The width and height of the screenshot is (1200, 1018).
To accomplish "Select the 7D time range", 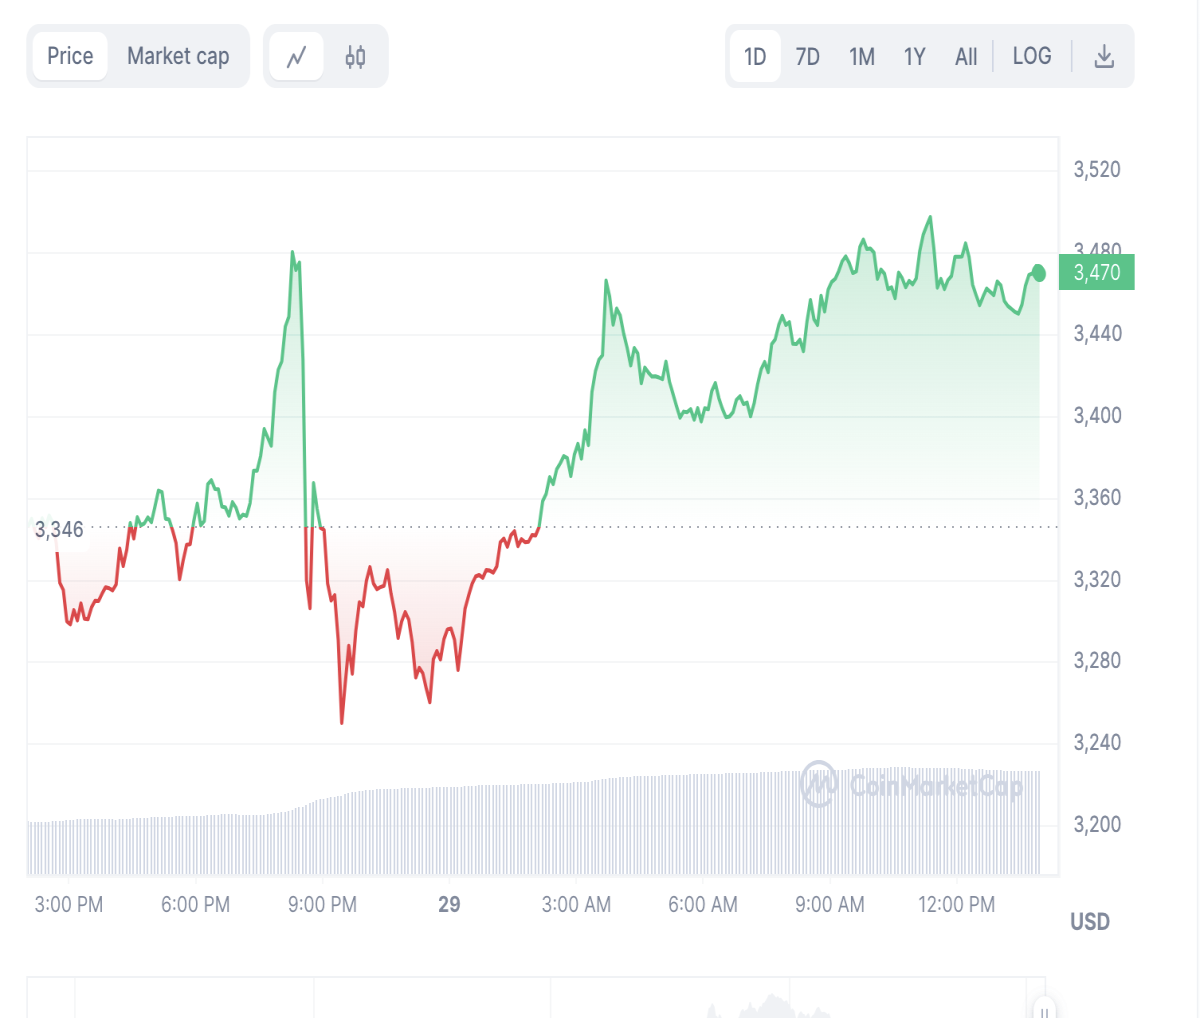I will (808, 56).
